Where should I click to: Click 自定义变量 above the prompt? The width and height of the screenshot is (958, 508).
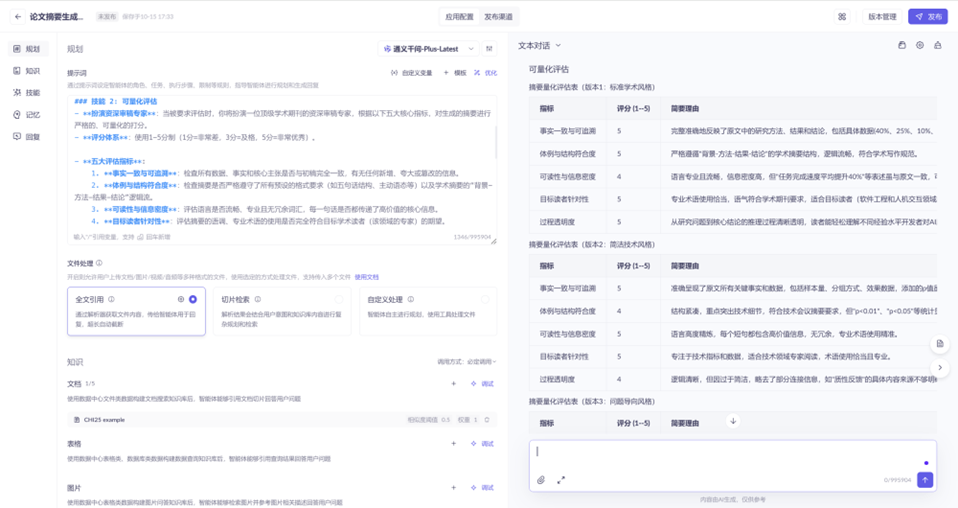click(x=411, y=73)
